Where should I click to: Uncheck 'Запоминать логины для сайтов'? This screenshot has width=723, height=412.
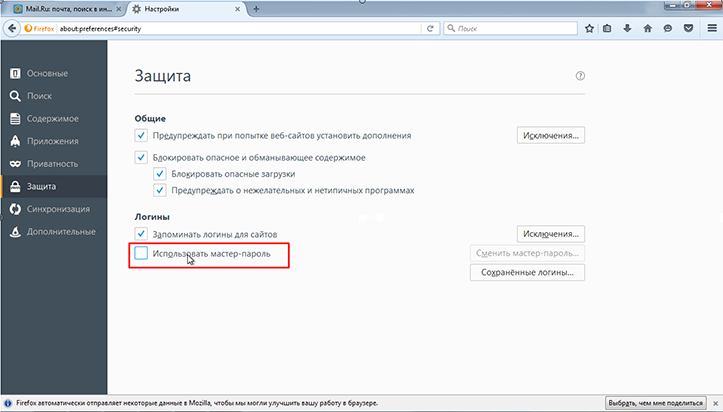tap(141, 233)
